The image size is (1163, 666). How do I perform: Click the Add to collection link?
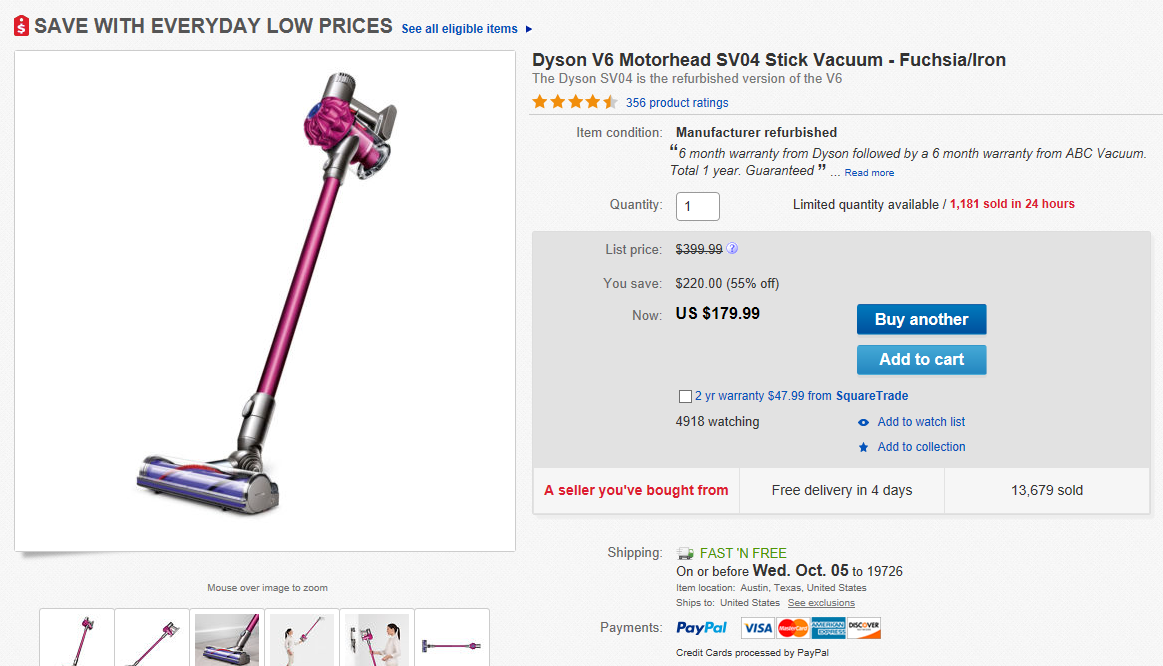[921, 447]
